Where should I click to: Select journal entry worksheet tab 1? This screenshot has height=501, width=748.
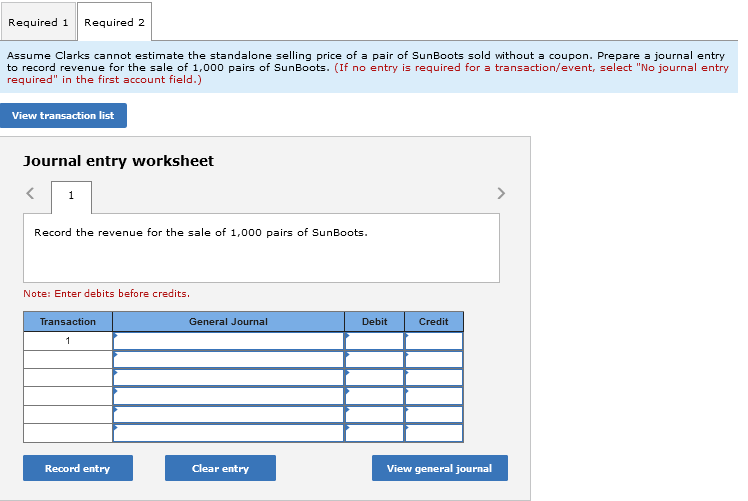pyautogui.click(x=71, y=197)
